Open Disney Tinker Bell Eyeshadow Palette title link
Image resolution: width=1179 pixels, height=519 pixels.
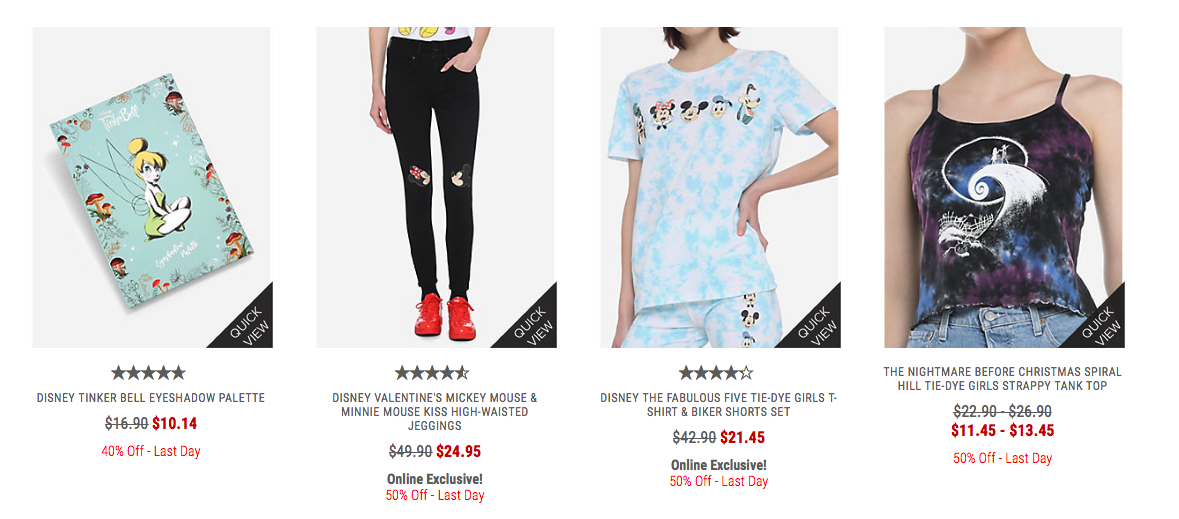(151, 398)
